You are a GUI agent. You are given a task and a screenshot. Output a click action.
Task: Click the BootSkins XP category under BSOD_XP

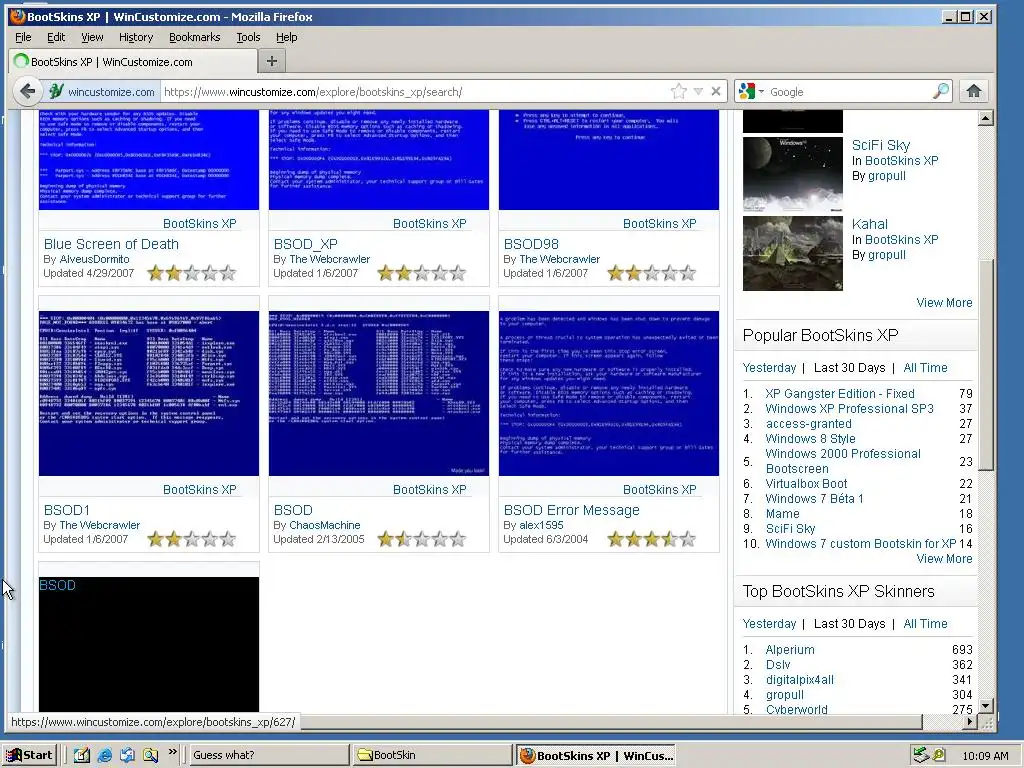point(430,223)
